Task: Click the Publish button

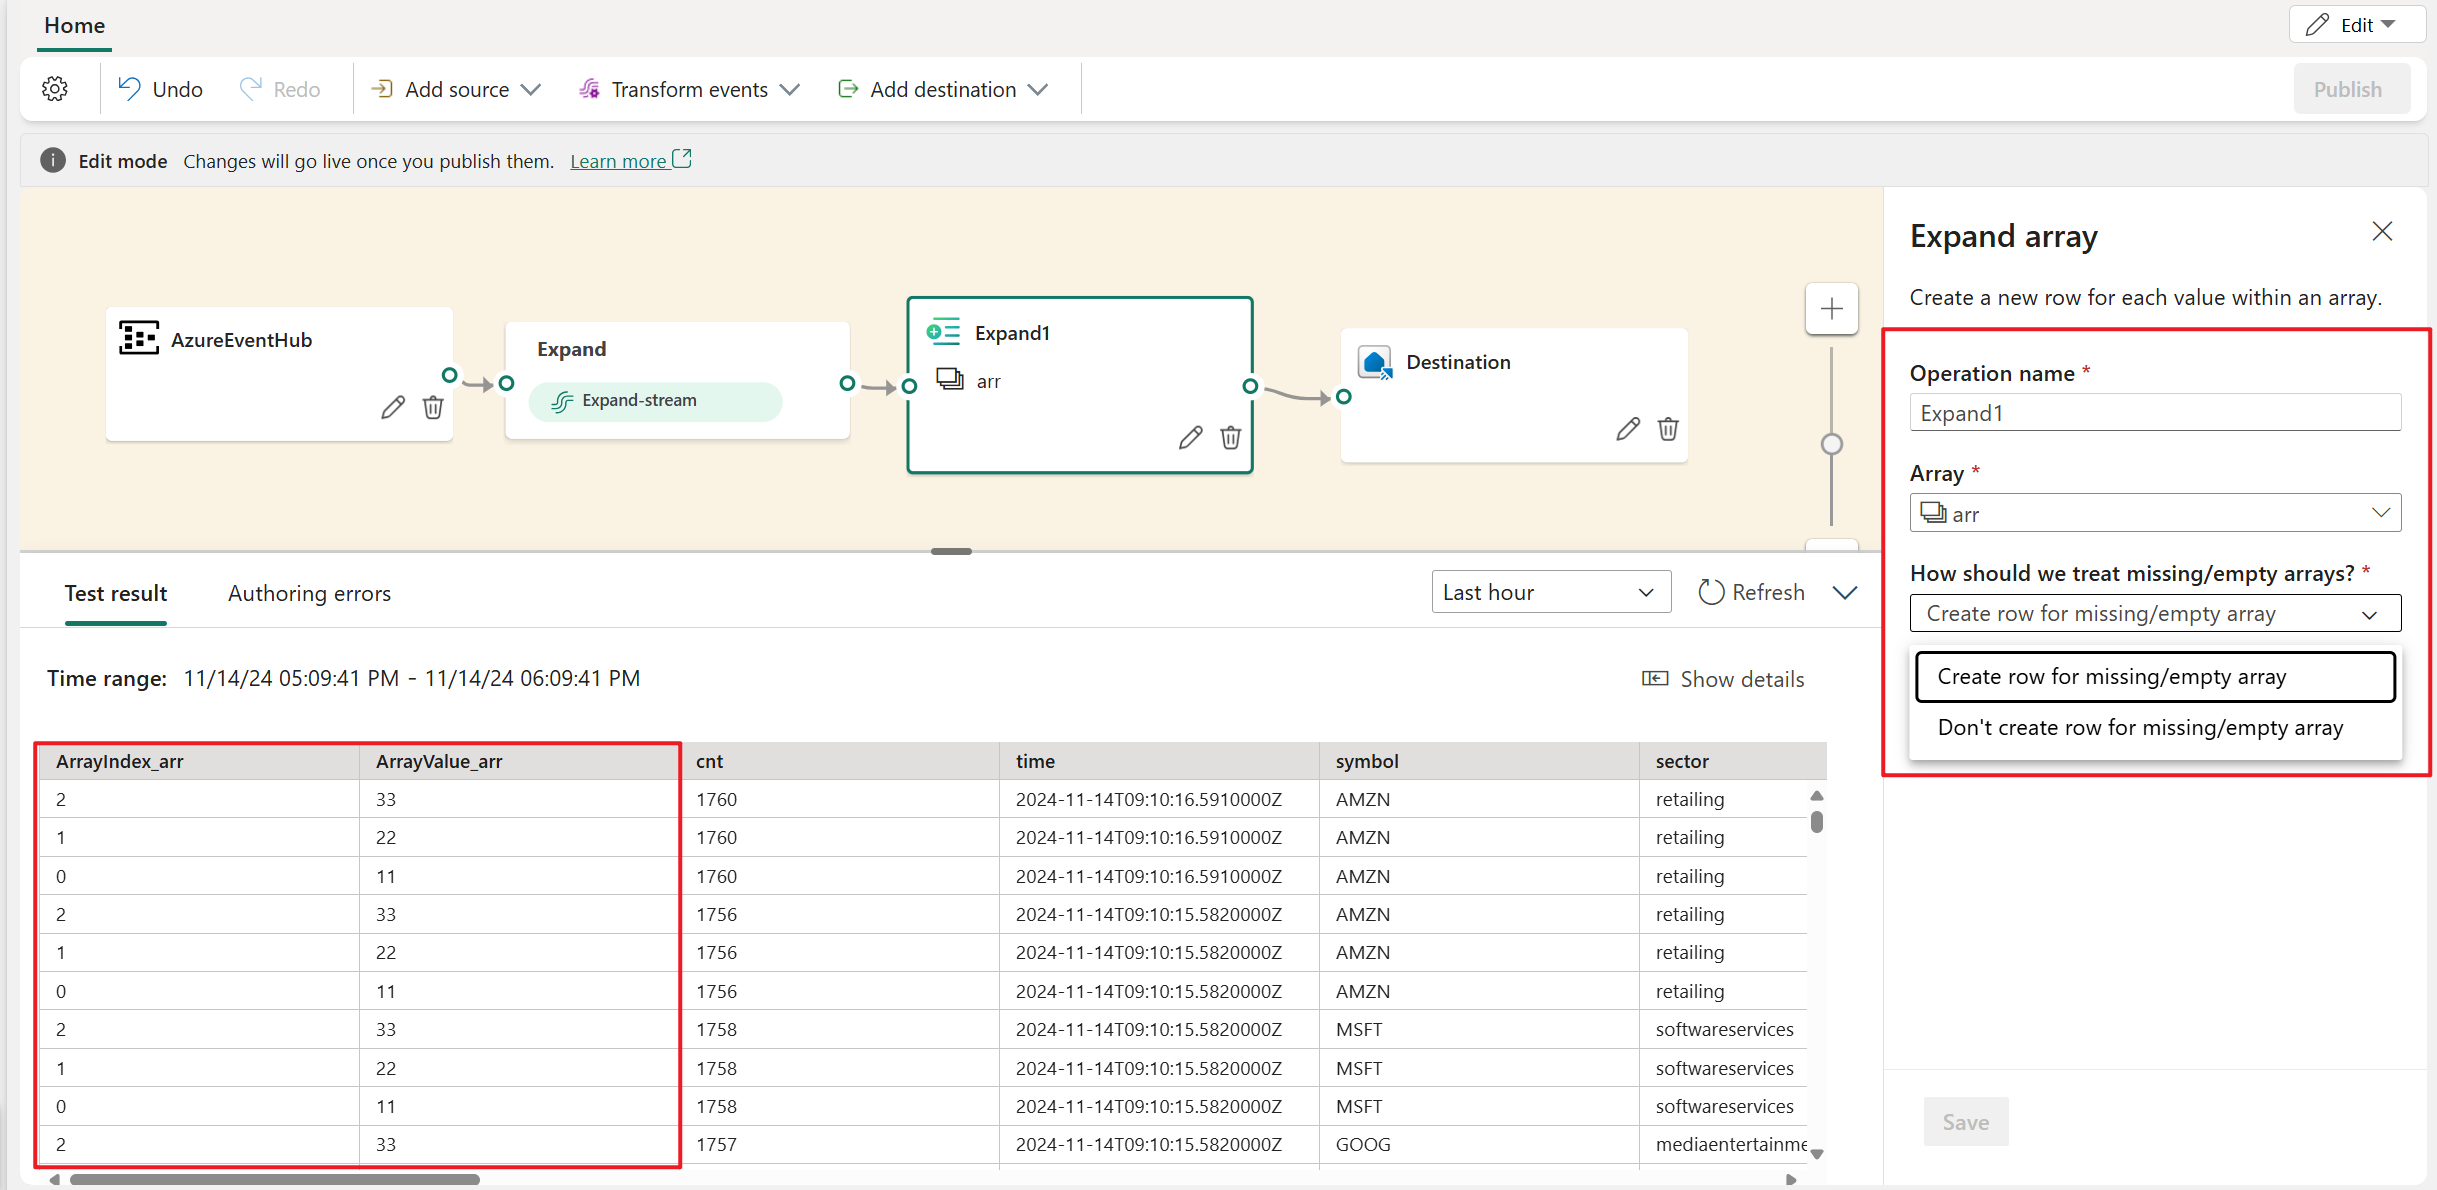Action: [2348, 90]
